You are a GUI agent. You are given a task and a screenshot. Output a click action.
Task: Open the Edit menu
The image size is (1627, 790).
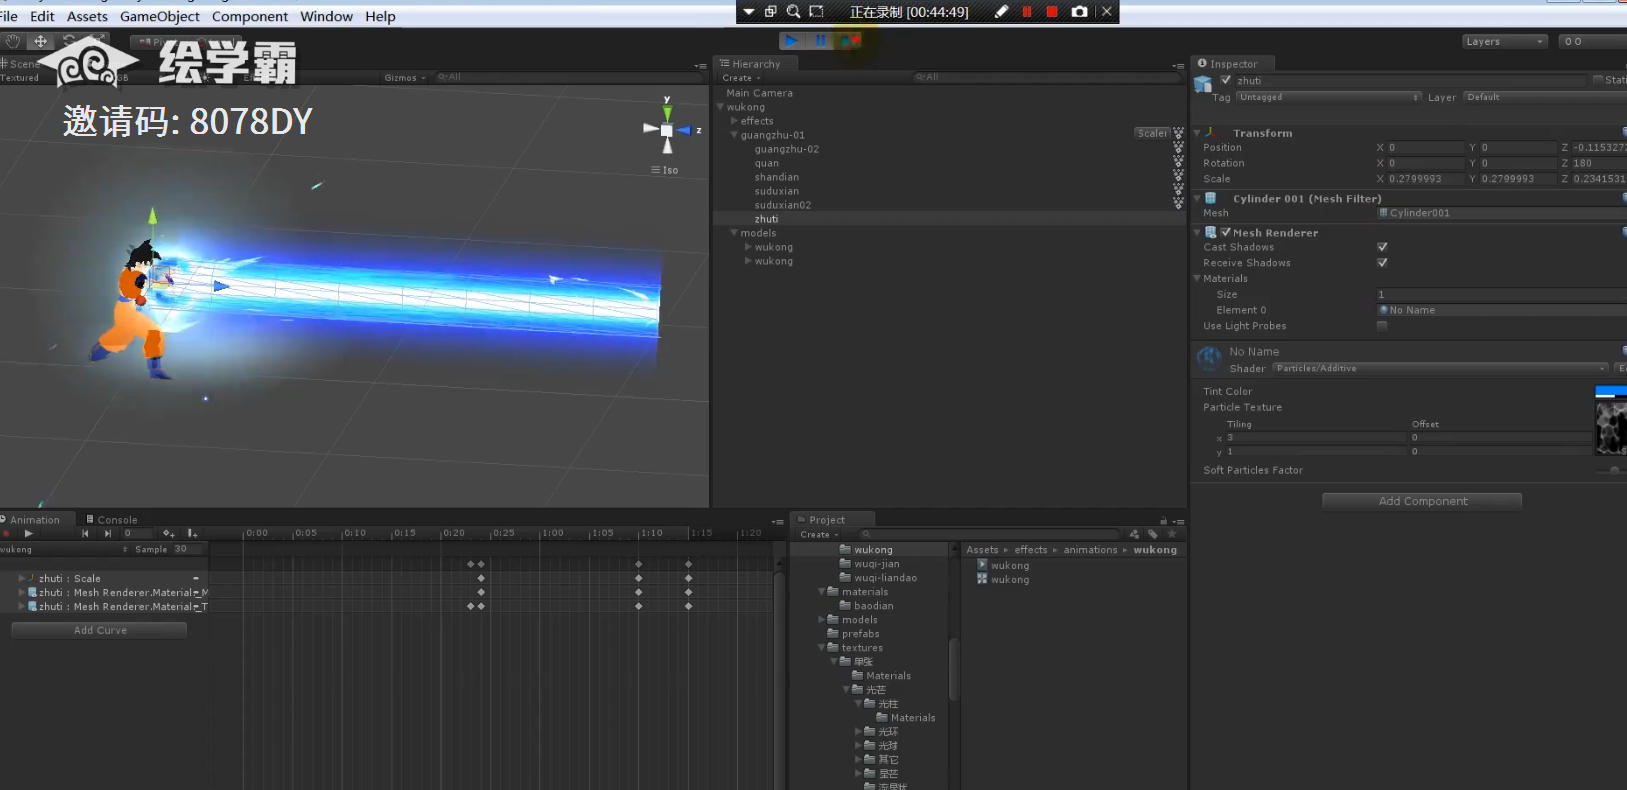42,16
